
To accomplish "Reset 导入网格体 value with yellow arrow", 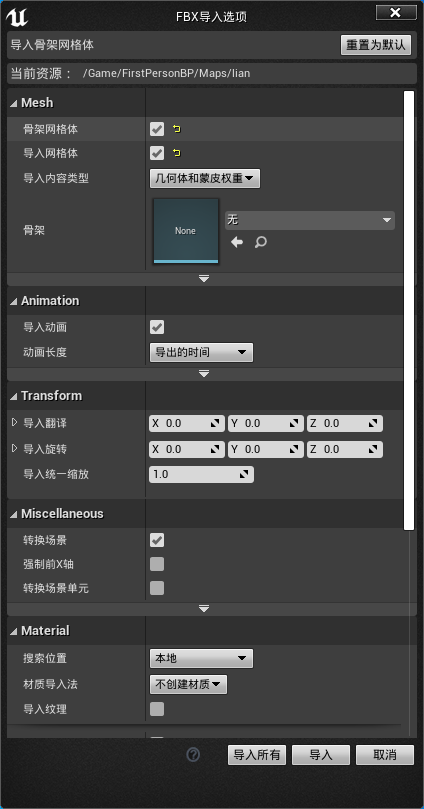I will tap(177, 153).
